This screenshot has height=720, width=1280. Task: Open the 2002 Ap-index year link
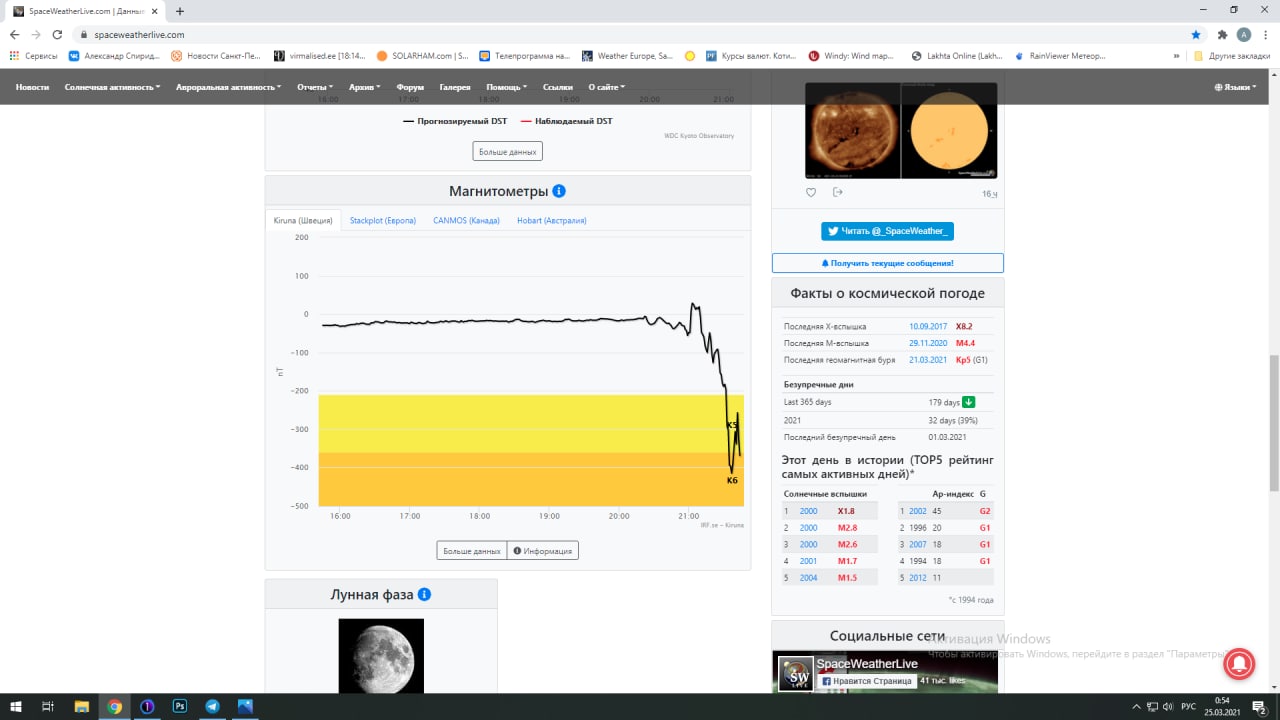pyautogui.click(x=918, y=511)
